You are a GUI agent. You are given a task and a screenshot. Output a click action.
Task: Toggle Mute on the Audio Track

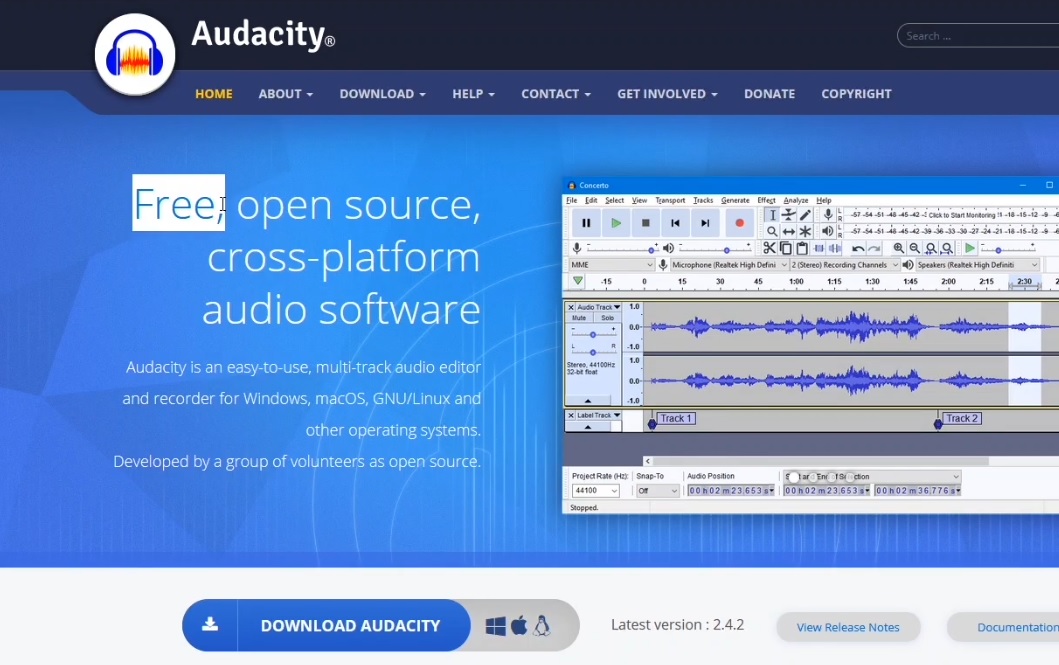(579, 318)
